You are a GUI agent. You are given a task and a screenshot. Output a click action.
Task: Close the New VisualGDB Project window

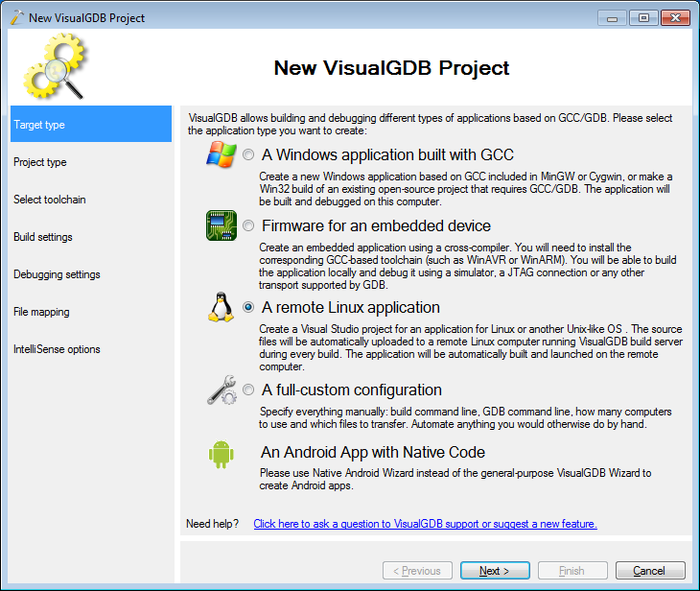(x=675, y=18)
